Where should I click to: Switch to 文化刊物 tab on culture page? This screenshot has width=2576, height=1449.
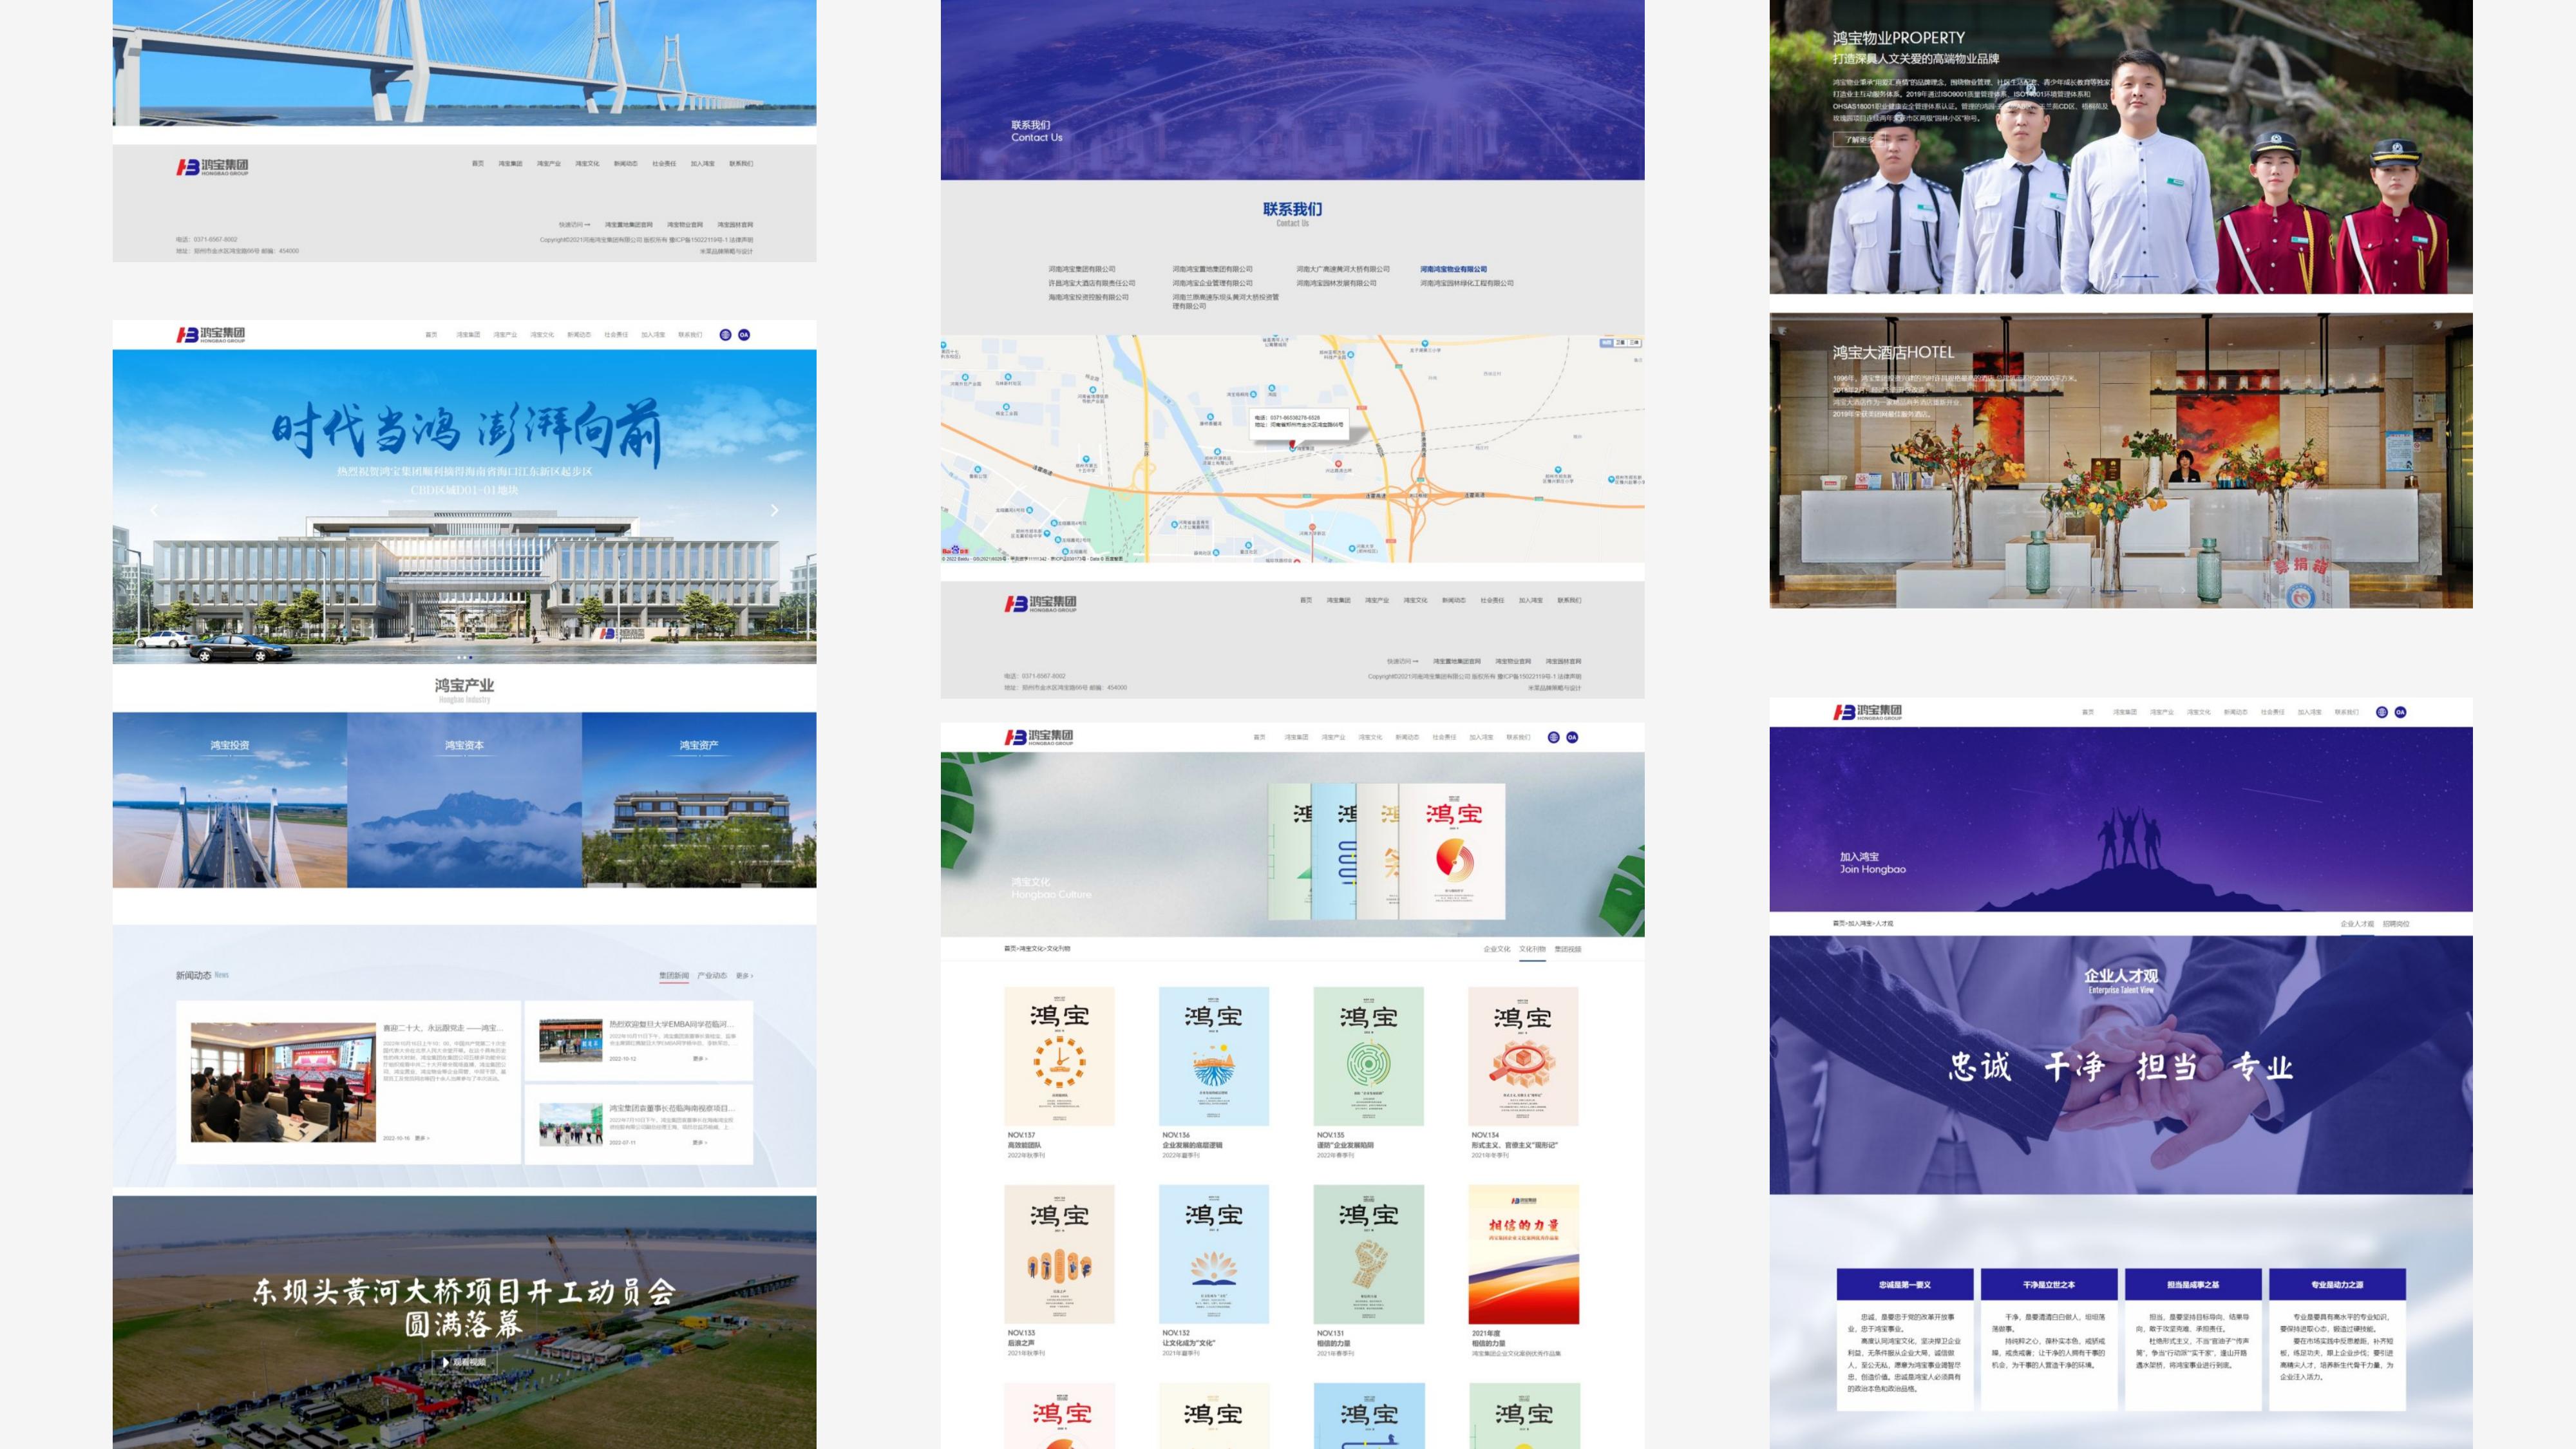1532,949
